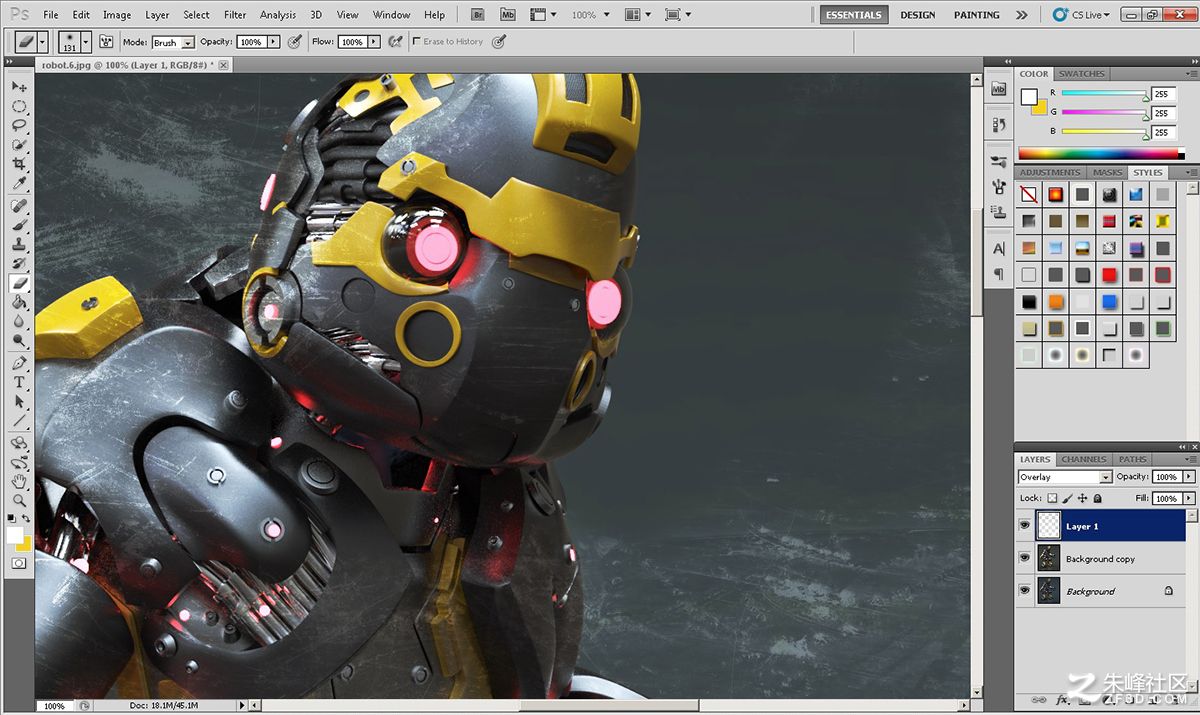Select the Move tool

coord(19,87)
